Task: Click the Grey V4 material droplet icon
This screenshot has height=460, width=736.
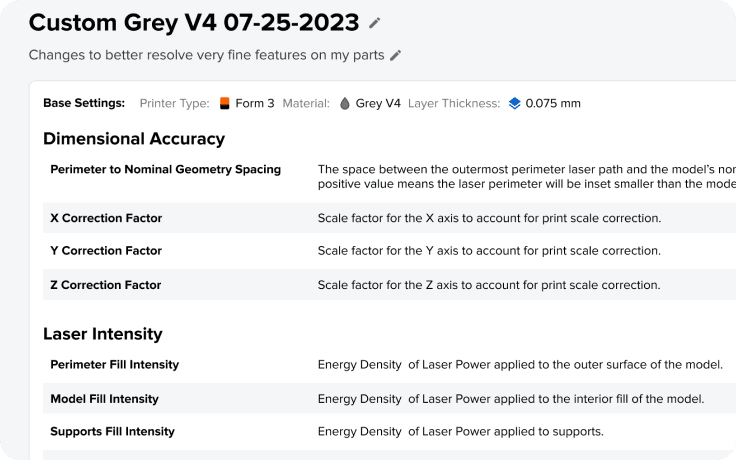Action: point(345,103)
